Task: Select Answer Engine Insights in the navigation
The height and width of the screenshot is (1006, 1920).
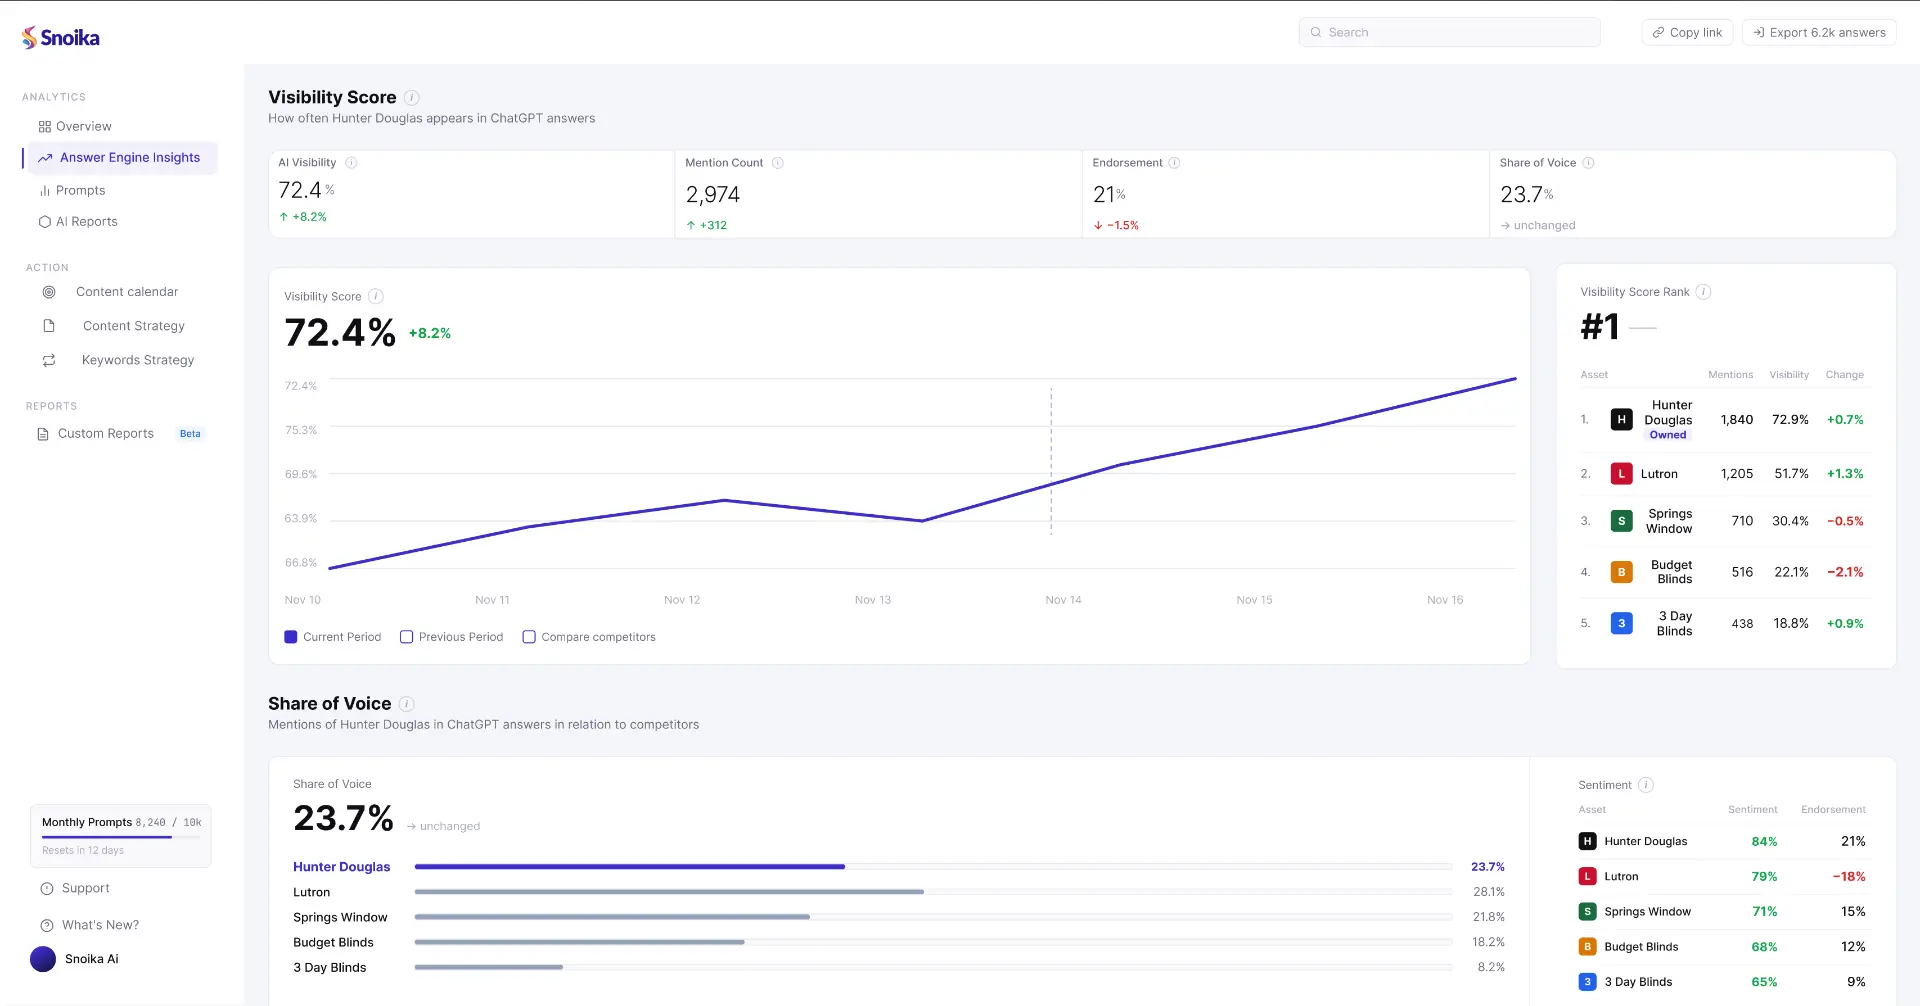Action: point(127,157)
